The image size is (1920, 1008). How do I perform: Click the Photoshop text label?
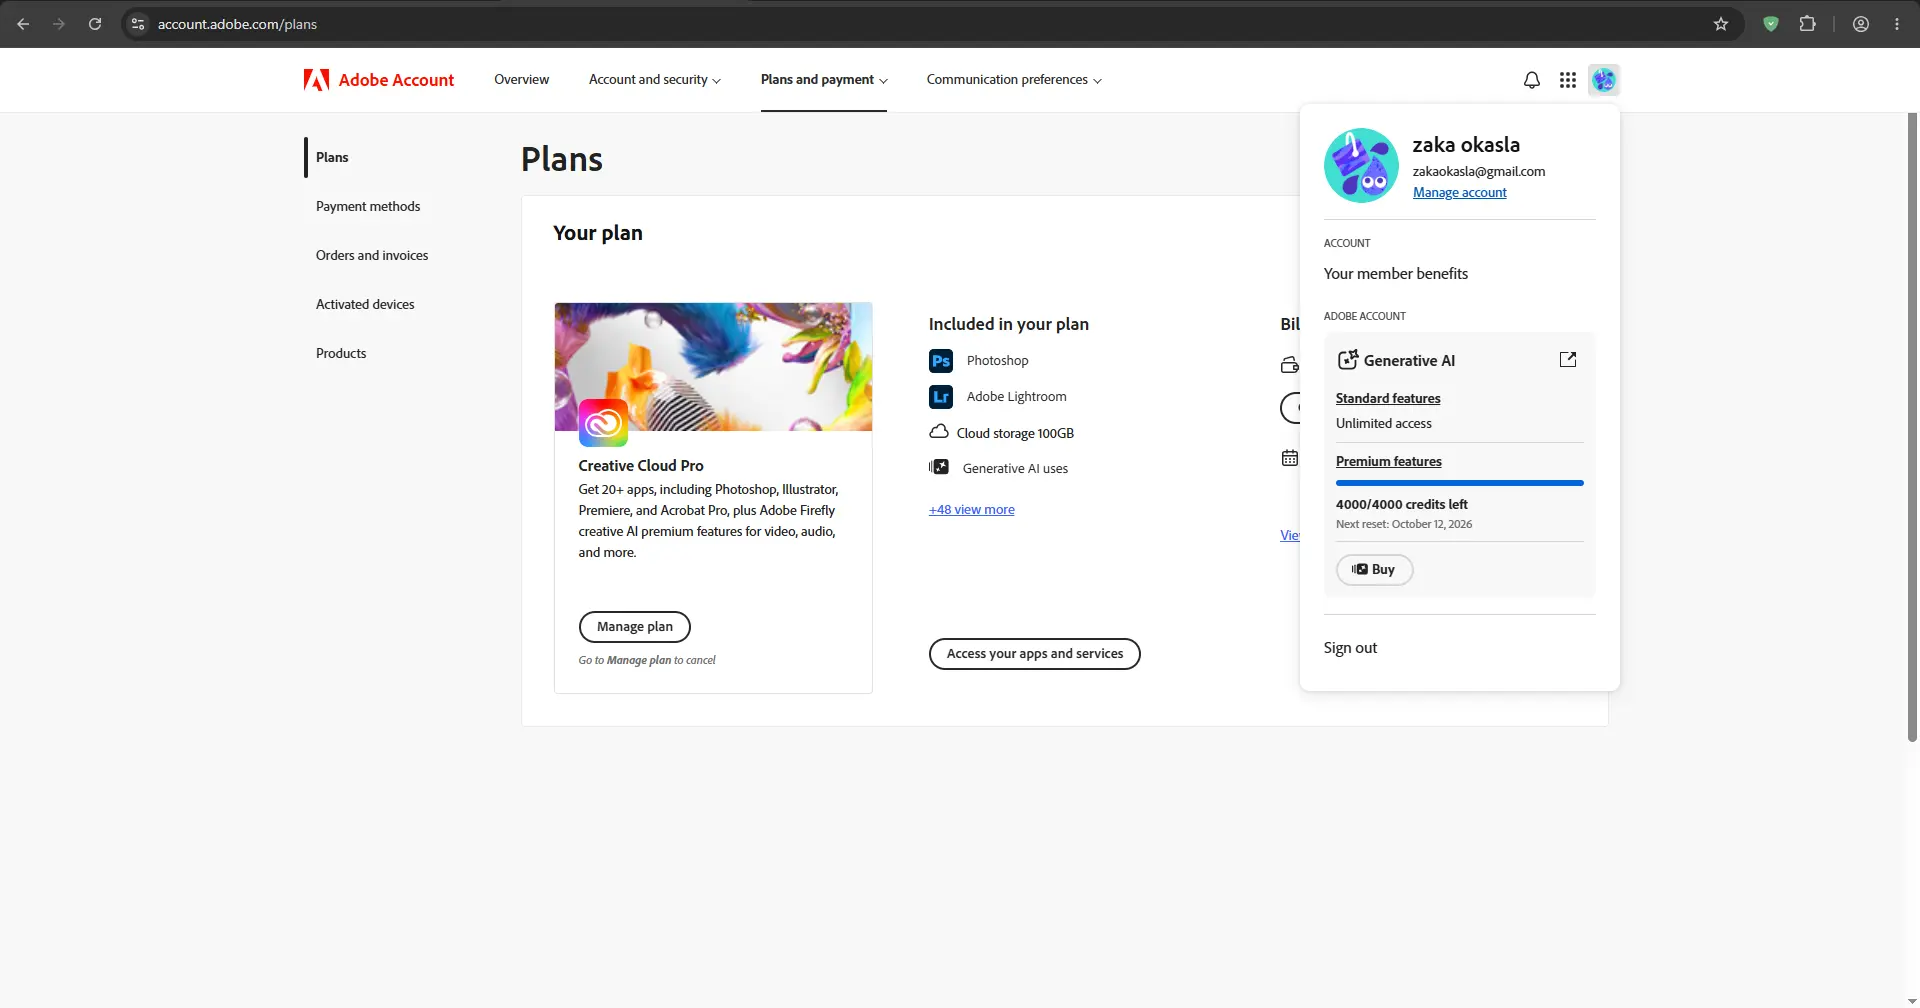tap(997, 361)
